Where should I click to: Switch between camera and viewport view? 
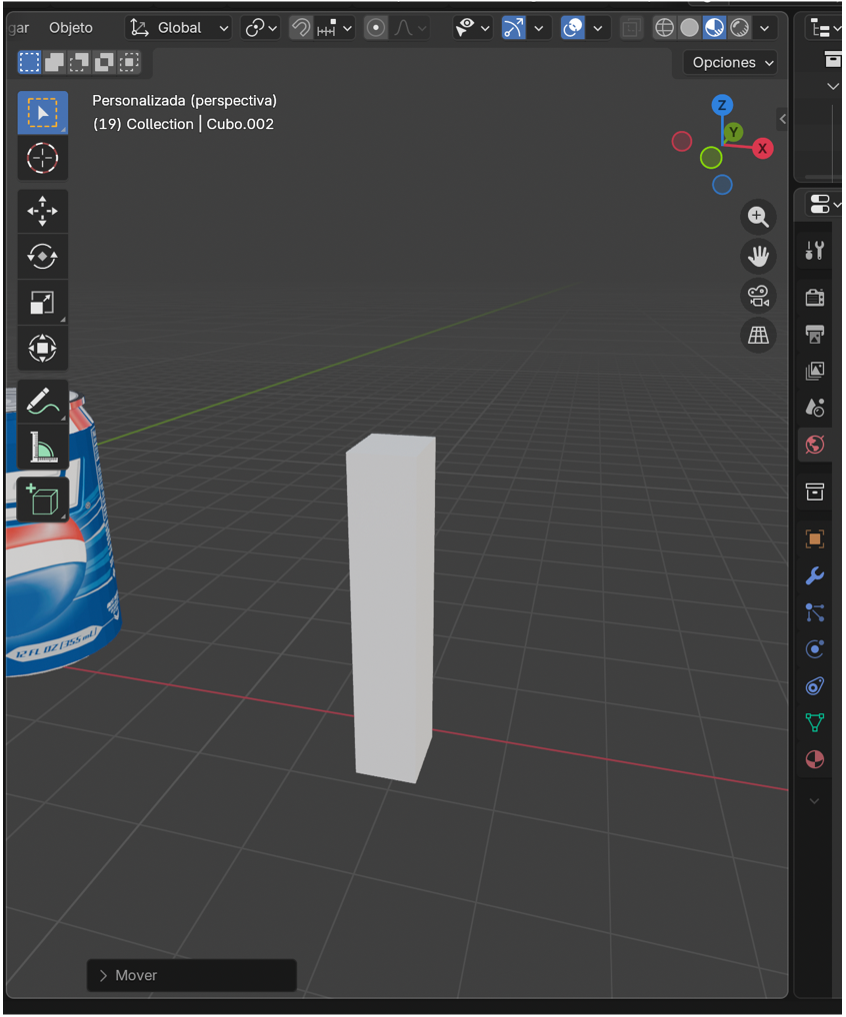click(x=758, y=296)
